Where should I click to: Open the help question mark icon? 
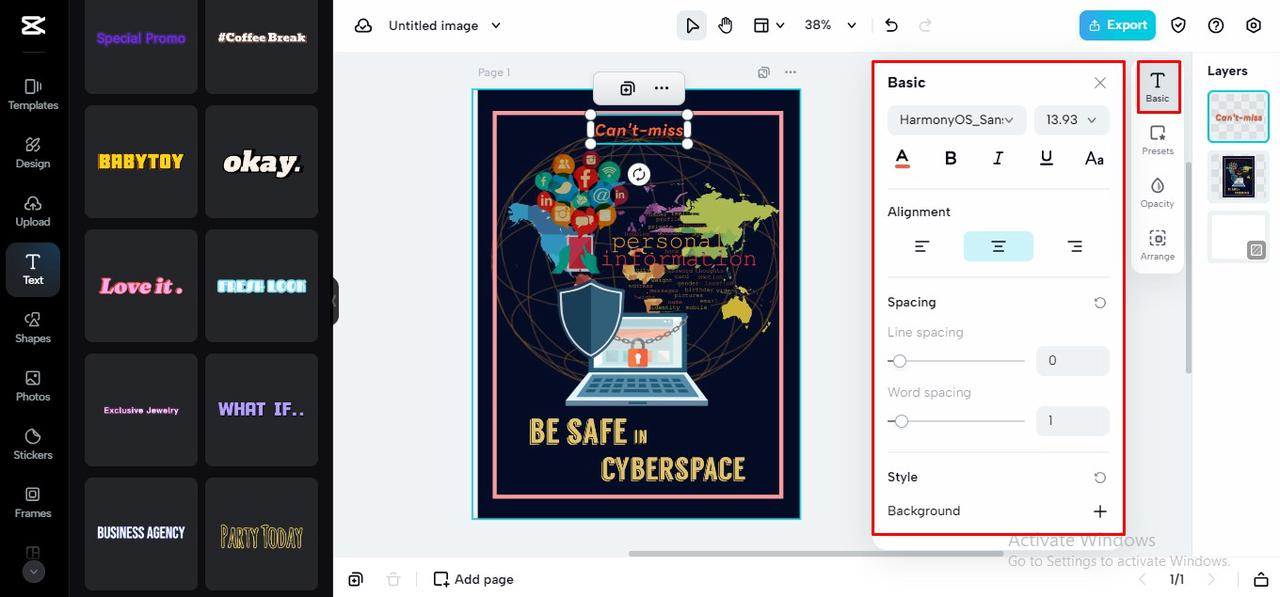click(1216, 25)
